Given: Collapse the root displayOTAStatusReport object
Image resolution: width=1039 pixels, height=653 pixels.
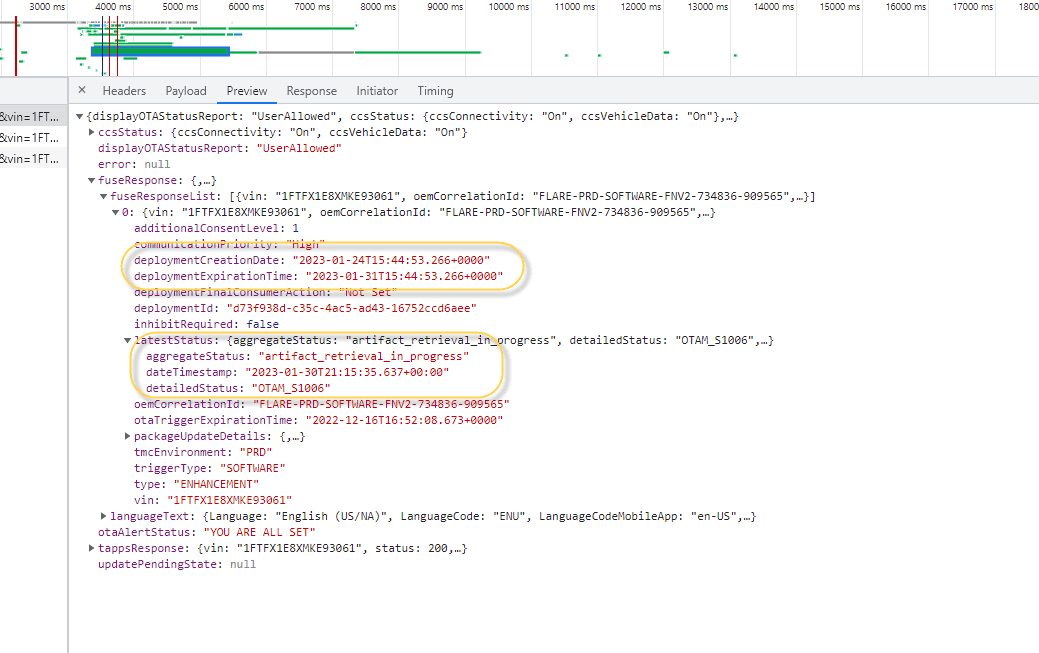Looking at the screenshot, I should 80,115.
